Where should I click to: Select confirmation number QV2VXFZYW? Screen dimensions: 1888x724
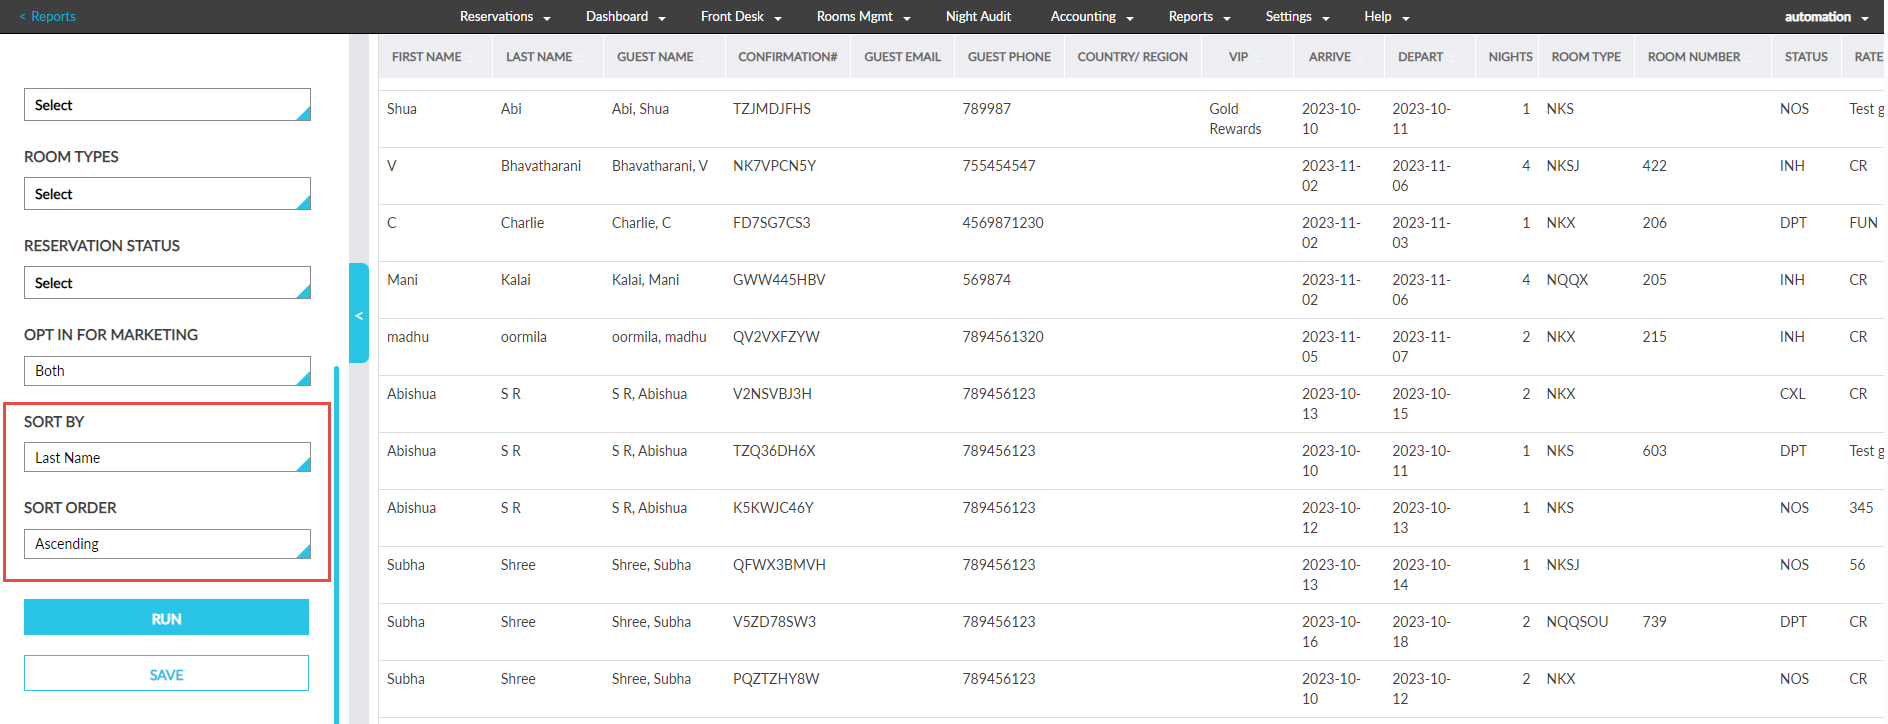click(x=776, y=337)
